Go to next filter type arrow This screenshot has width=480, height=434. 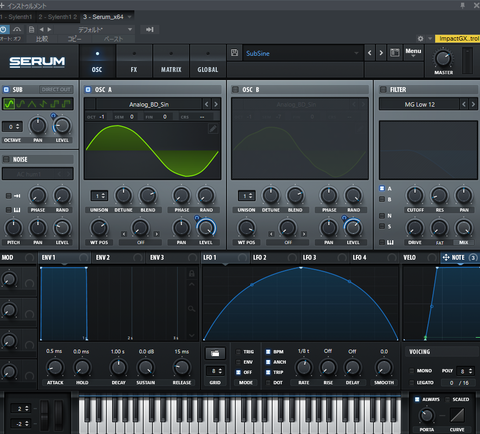pos(473,104)
